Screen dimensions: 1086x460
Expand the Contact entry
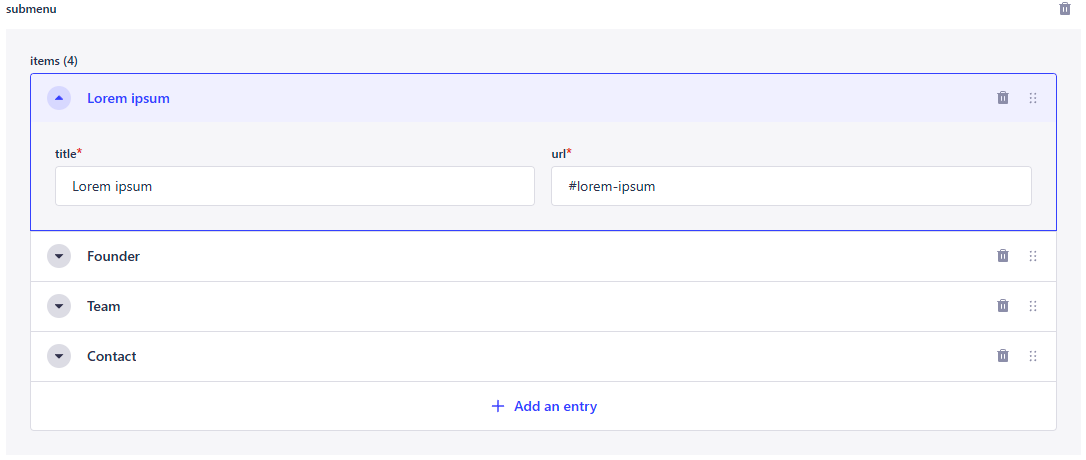click(x=59, y=356)
